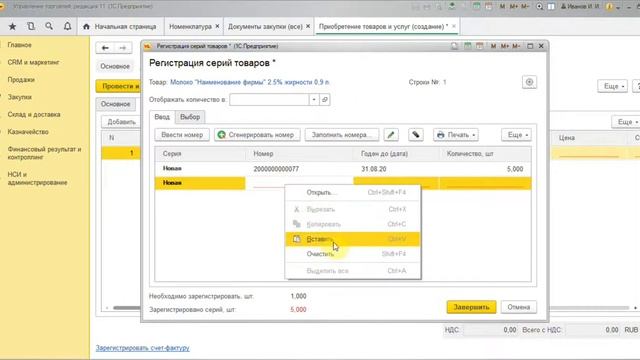
Task: Click the Отмена button
Action: (518, 307)
